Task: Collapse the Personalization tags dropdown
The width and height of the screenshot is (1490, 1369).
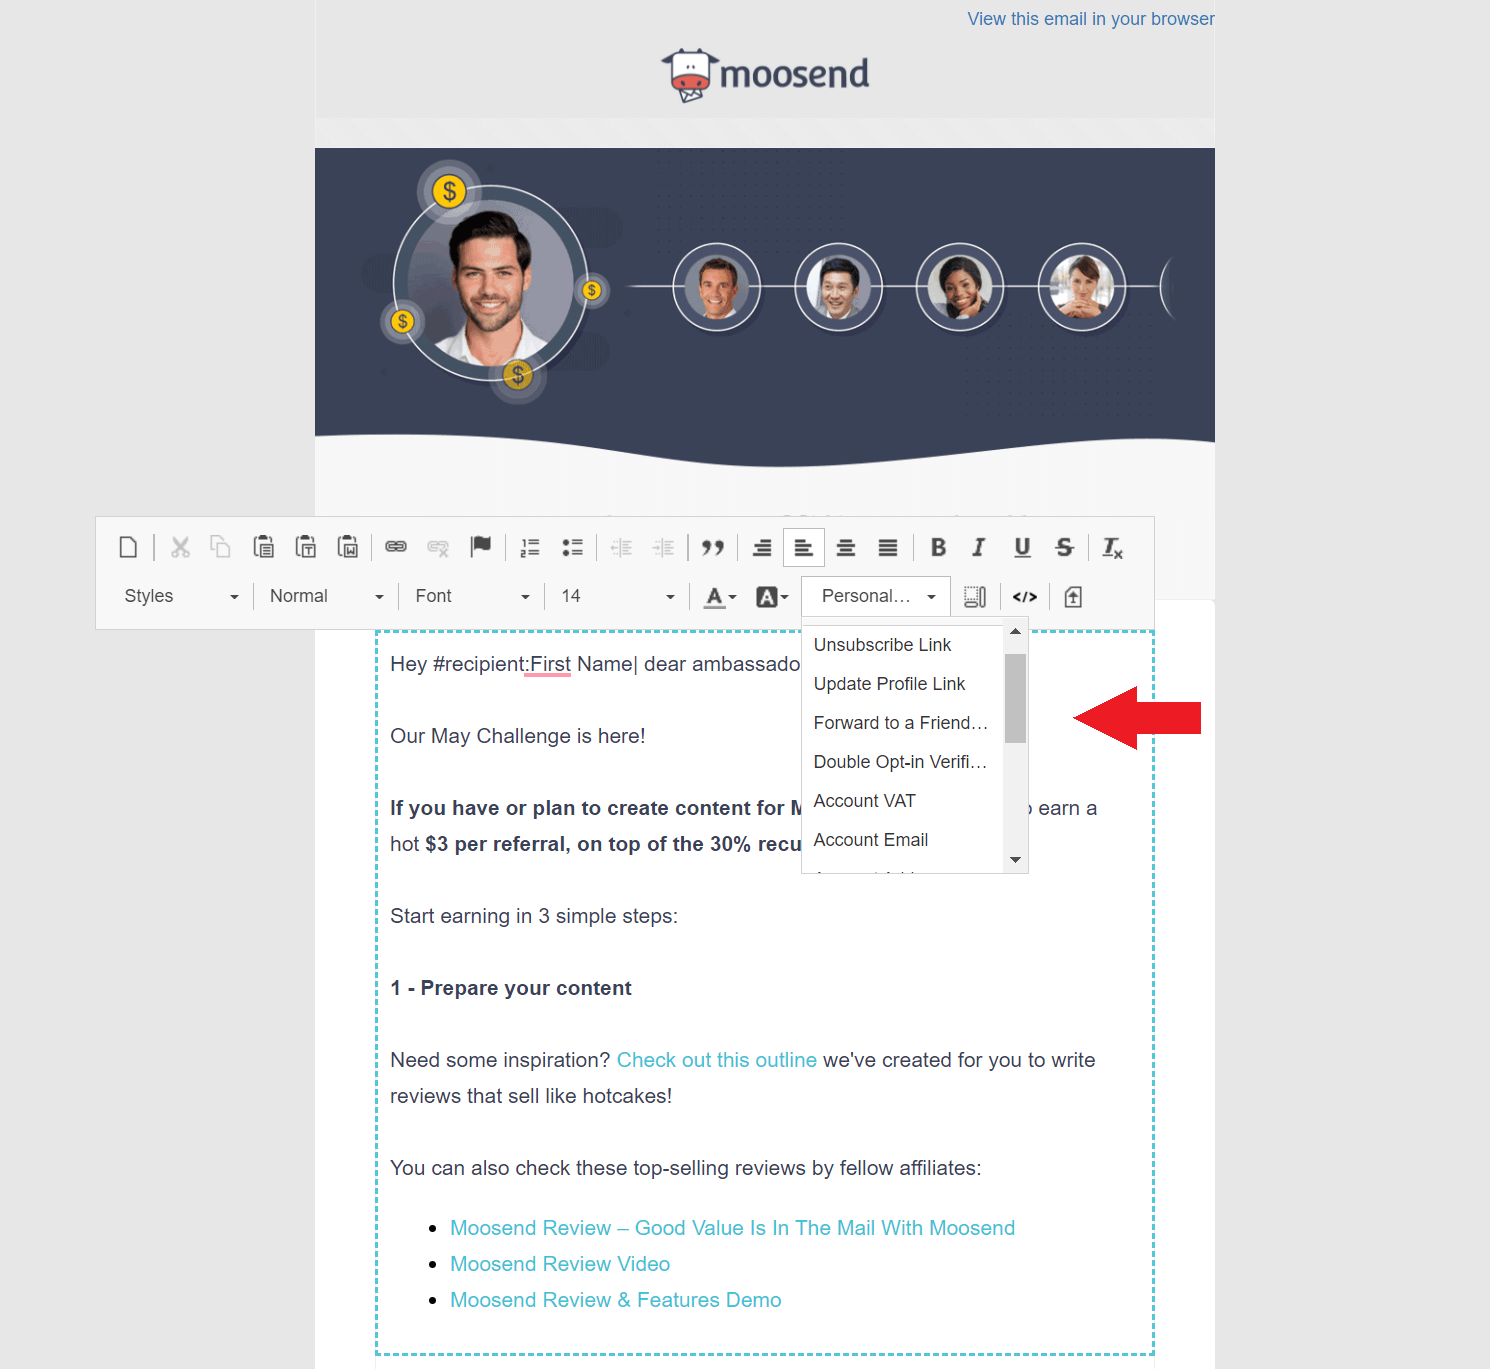Action: point(876,596)
